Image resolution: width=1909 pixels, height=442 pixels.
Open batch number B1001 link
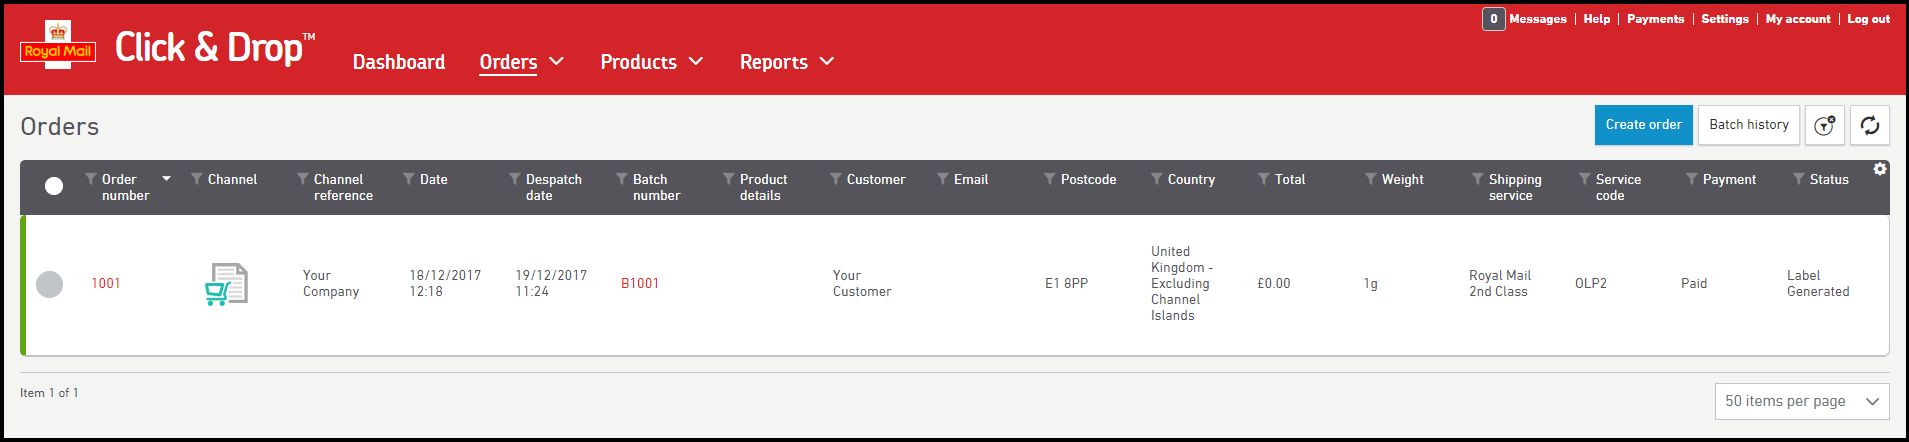point(640,284)
